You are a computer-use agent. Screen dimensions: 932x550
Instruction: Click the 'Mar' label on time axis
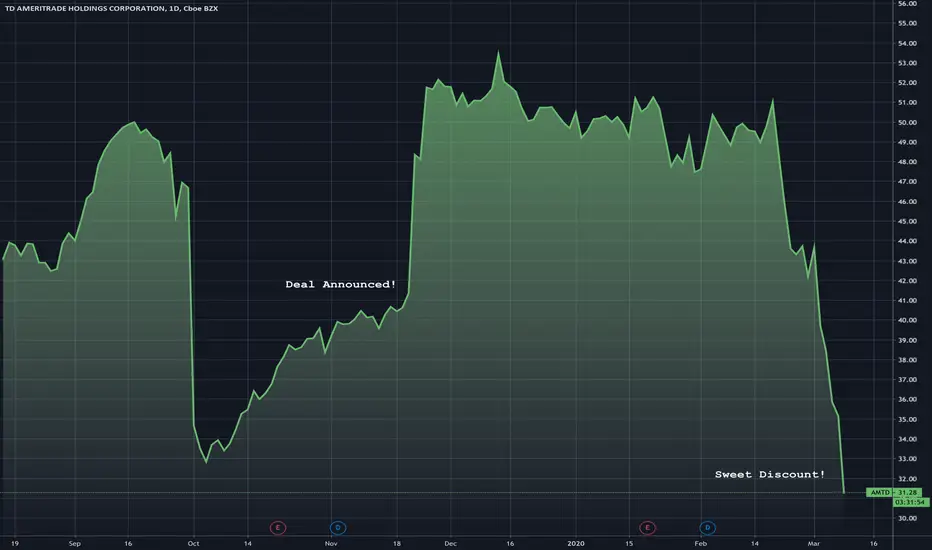tap(814, 543)
